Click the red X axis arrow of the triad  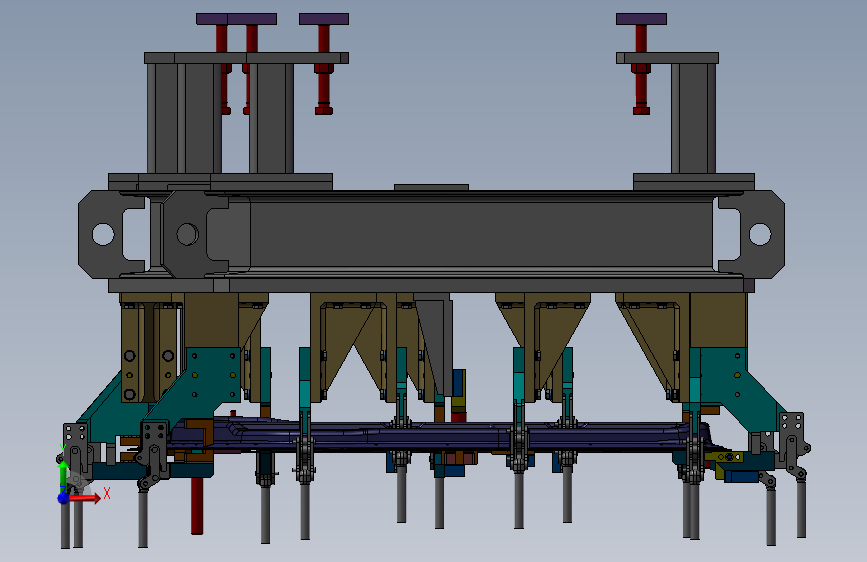(x=86, y=498)
